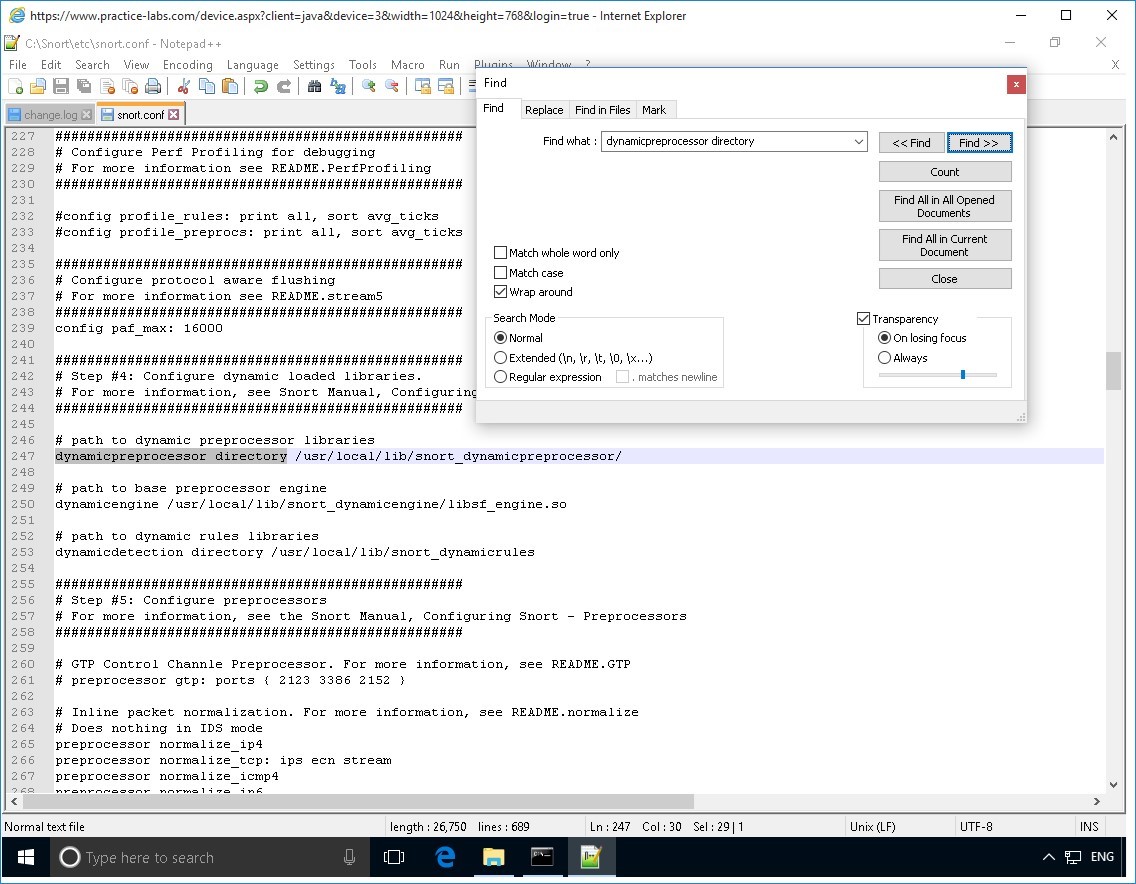The image size is (1136, 884).
Task: Enable Match whole word only
Action: 501,253
